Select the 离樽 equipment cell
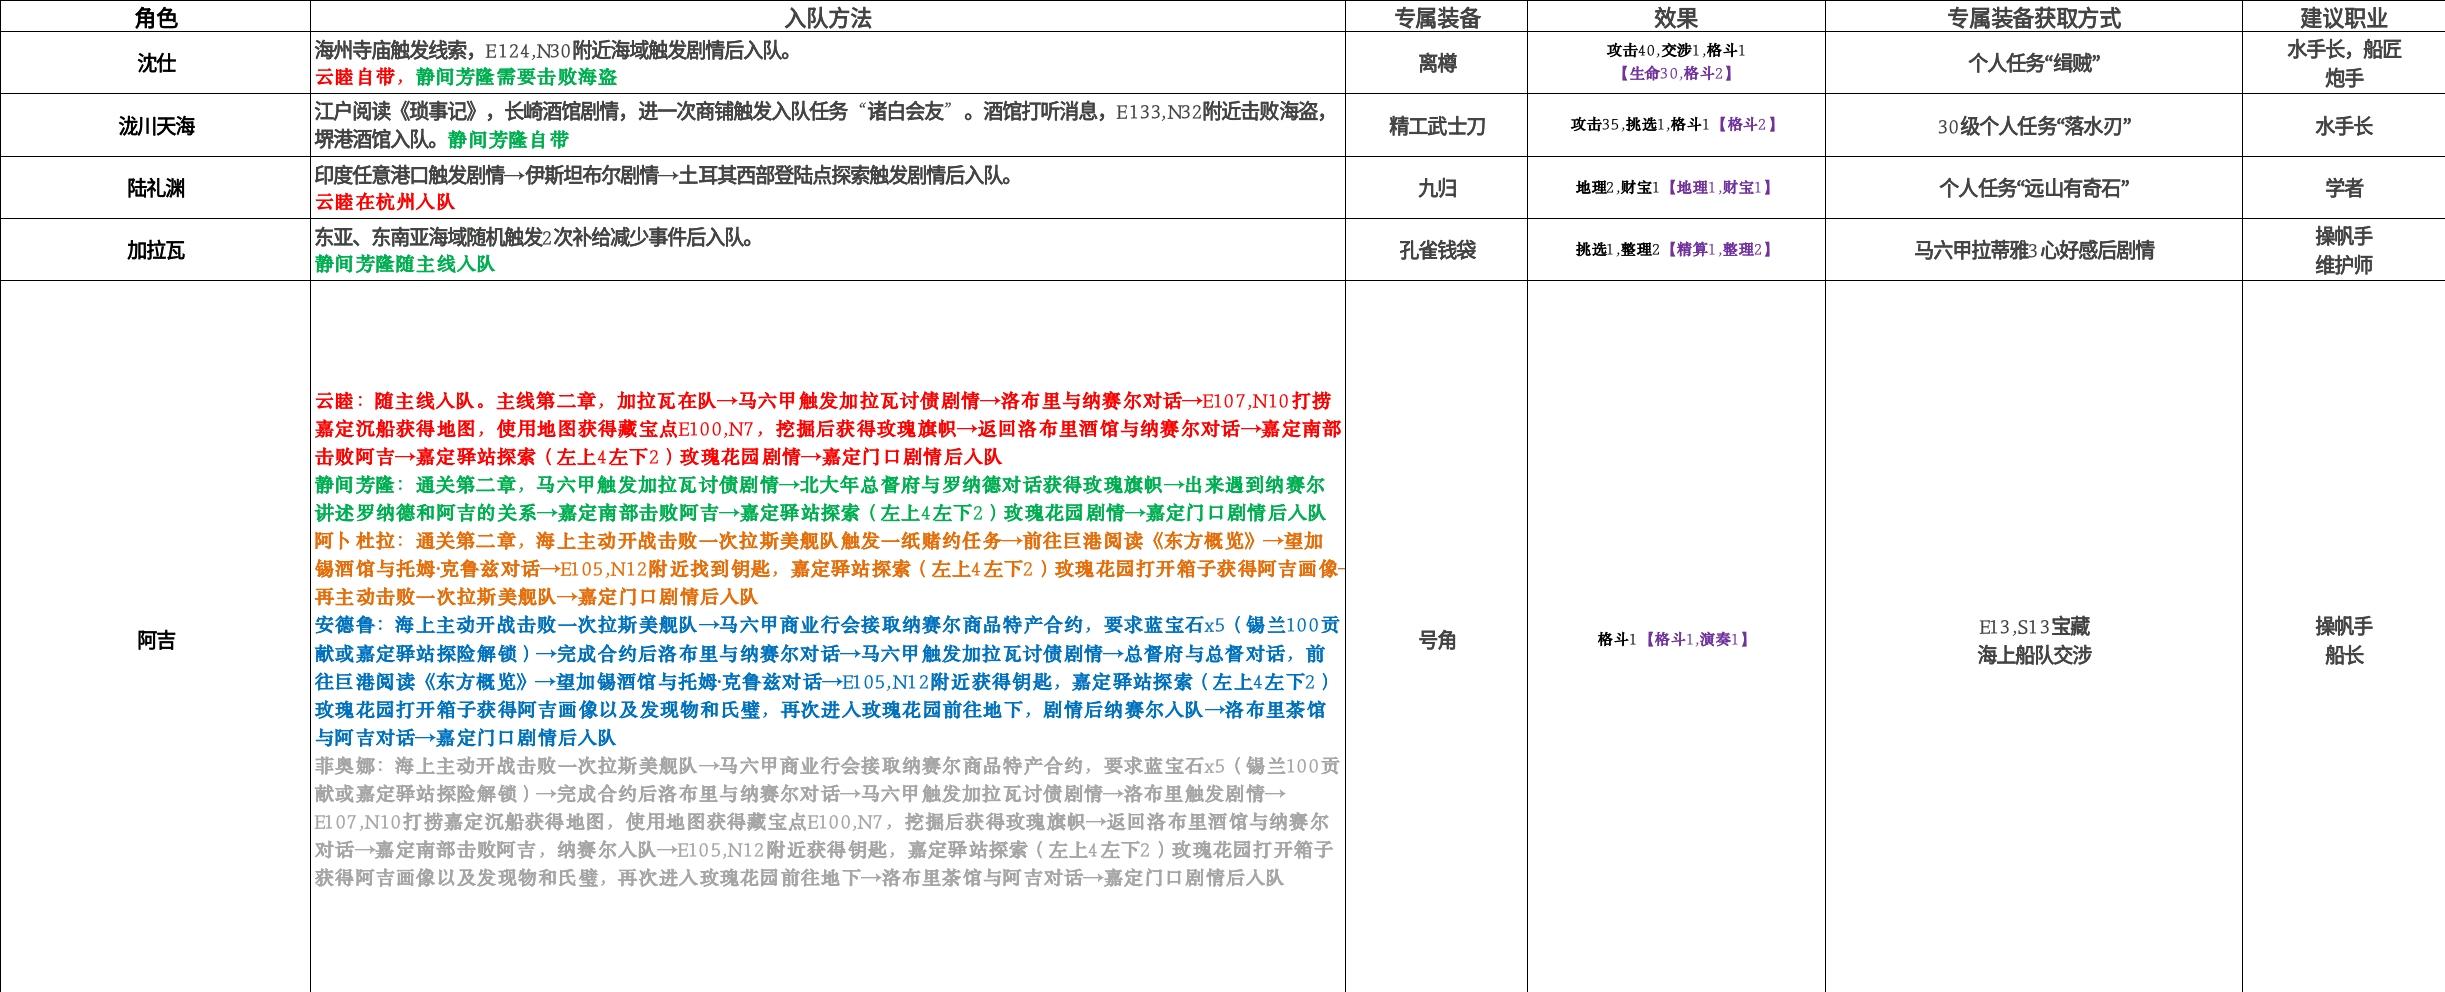The height and width of the screenshot is (992, 2445). tap(1436, 63)
